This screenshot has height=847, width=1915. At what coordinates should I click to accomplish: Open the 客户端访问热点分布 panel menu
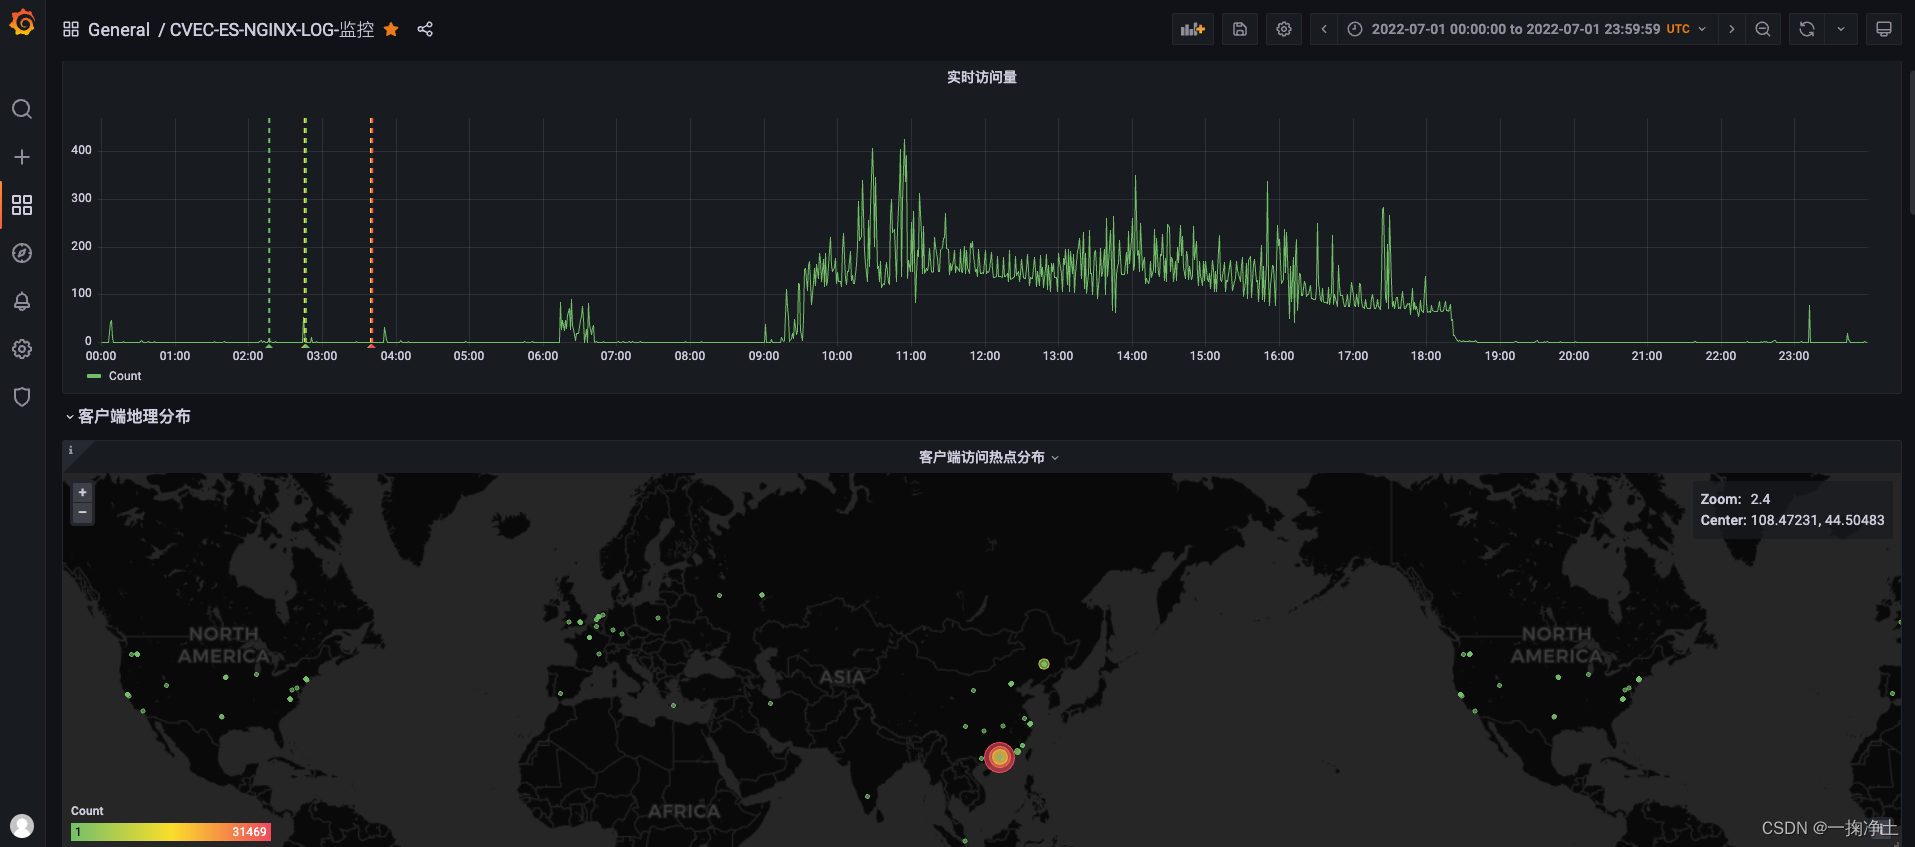(988, 457)
